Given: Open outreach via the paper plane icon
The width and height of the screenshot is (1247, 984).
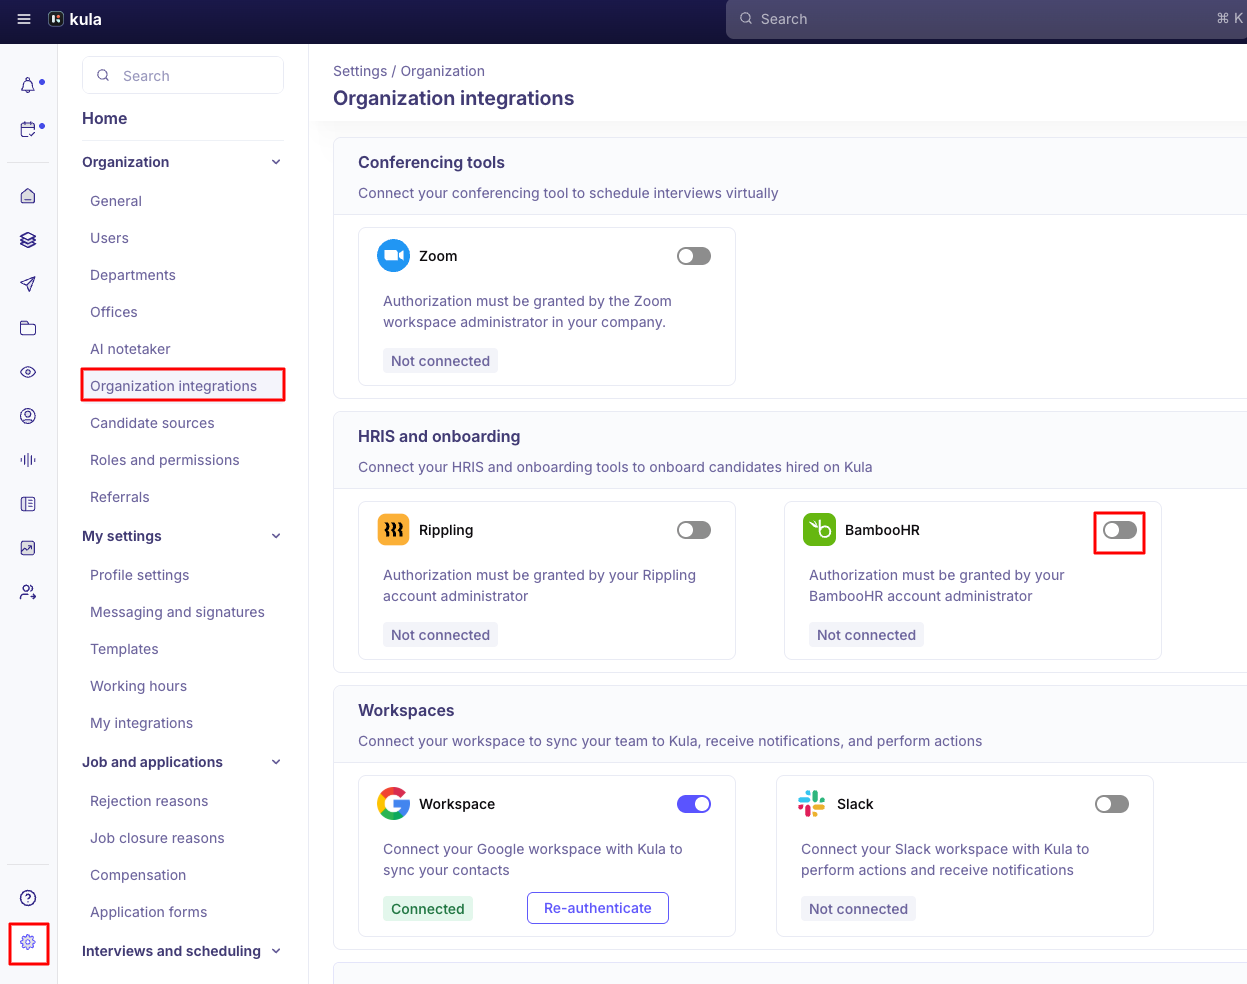Looking at the screenshot, I should [28, 284].
